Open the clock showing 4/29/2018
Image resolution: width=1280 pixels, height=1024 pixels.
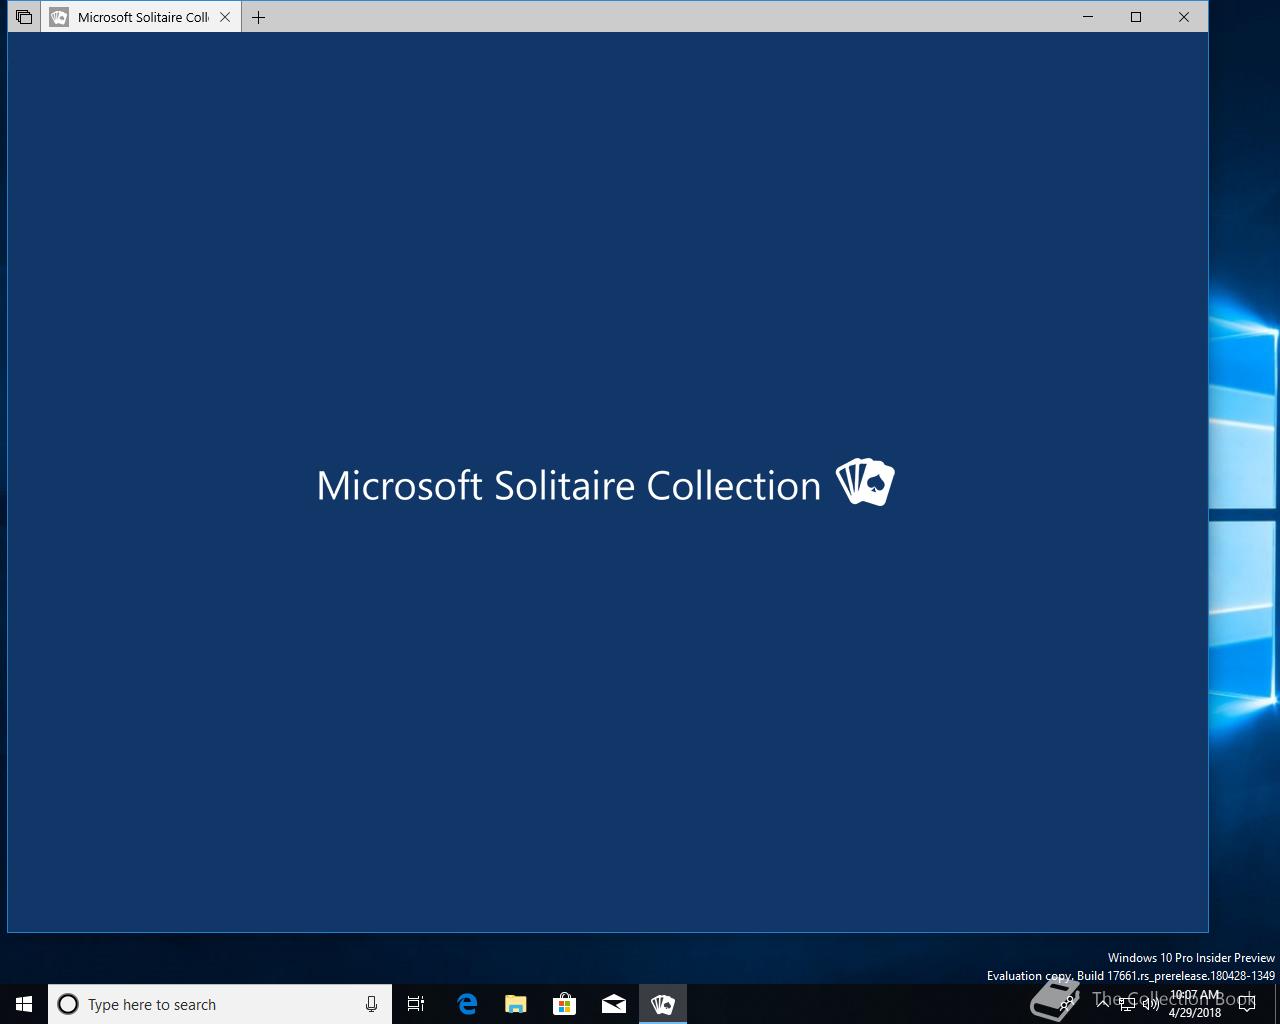pyautogui.click(x=1195, y=1004)
